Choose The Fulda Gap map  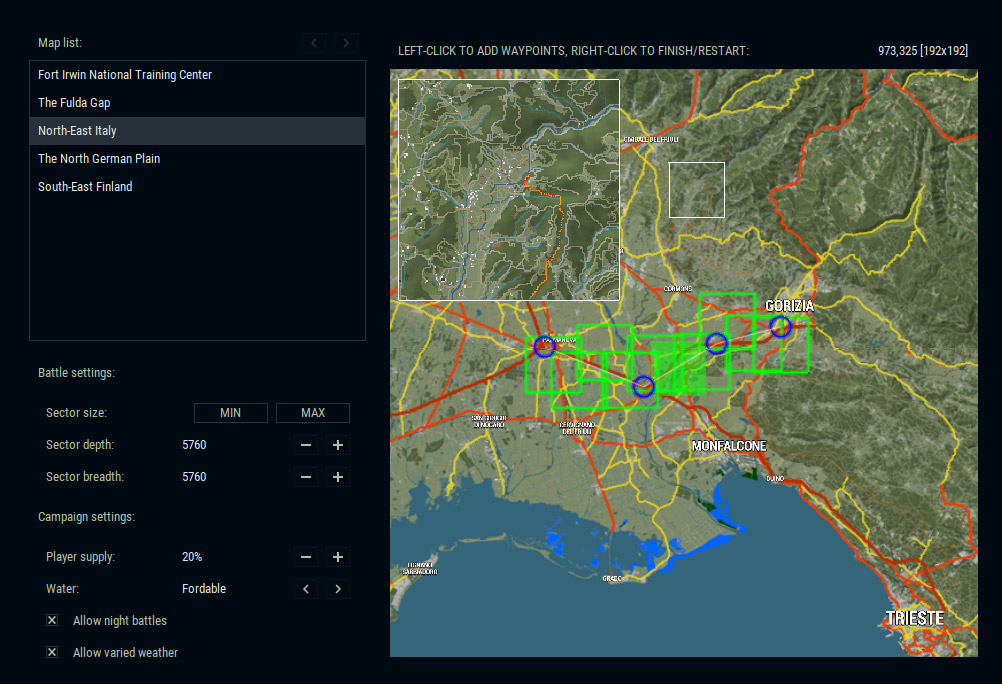click(74, 103)
